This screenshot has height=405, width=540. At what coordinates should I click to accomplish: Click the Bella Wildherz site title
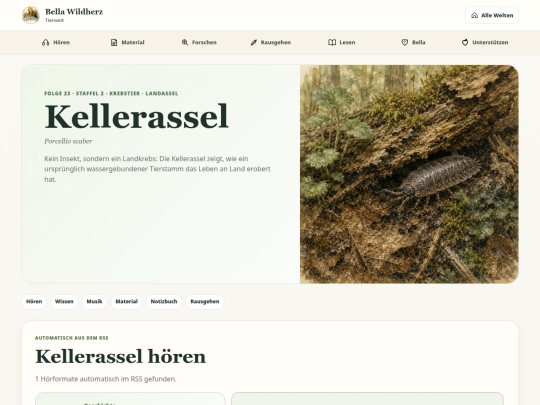coord(74,12)
